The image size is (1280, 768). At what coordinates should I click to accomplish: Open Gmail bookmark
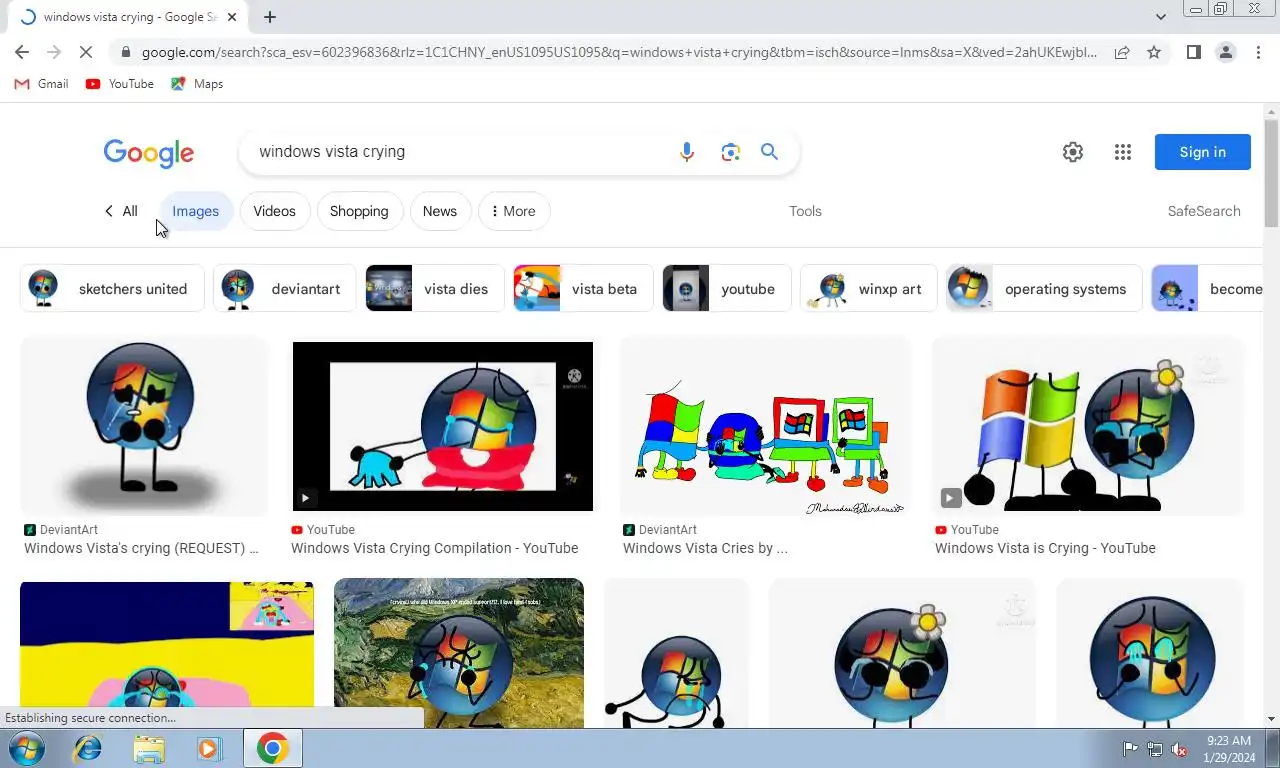pos(42,84)
